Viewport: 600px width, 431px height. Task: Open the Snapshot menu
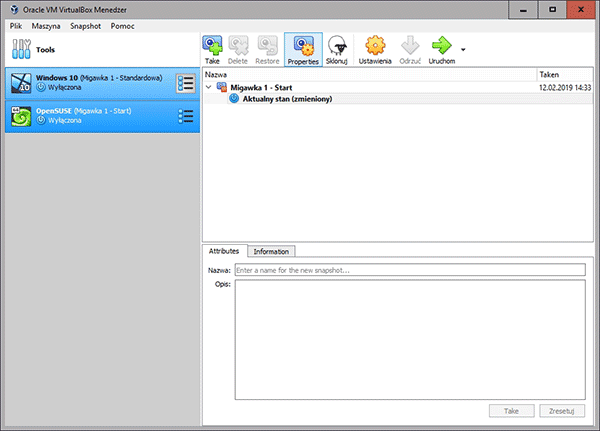(85, 26)
